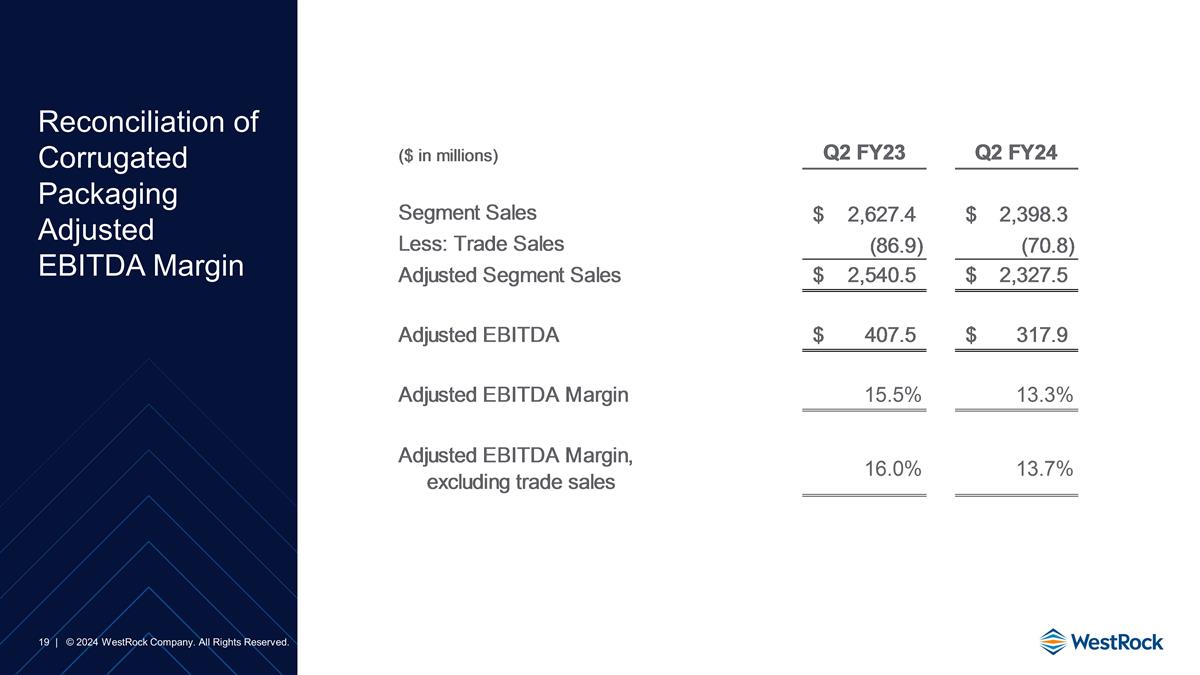Click the 317.9 Adjusted EBITDA value

[x=1041, y=336]
